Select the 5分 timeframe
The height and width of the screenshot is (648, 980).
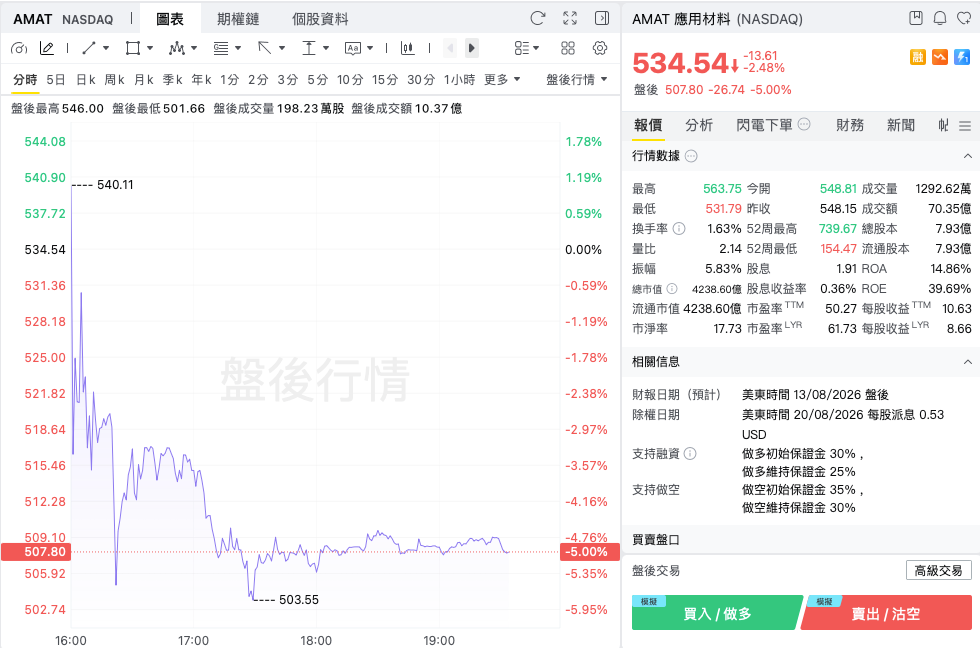coord(318,79)
